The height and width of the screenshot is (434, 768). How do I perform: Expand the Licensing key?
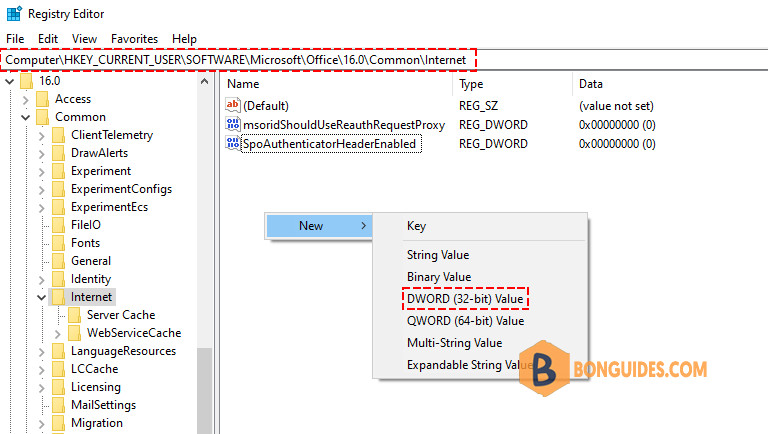click(x=42, y=388)
